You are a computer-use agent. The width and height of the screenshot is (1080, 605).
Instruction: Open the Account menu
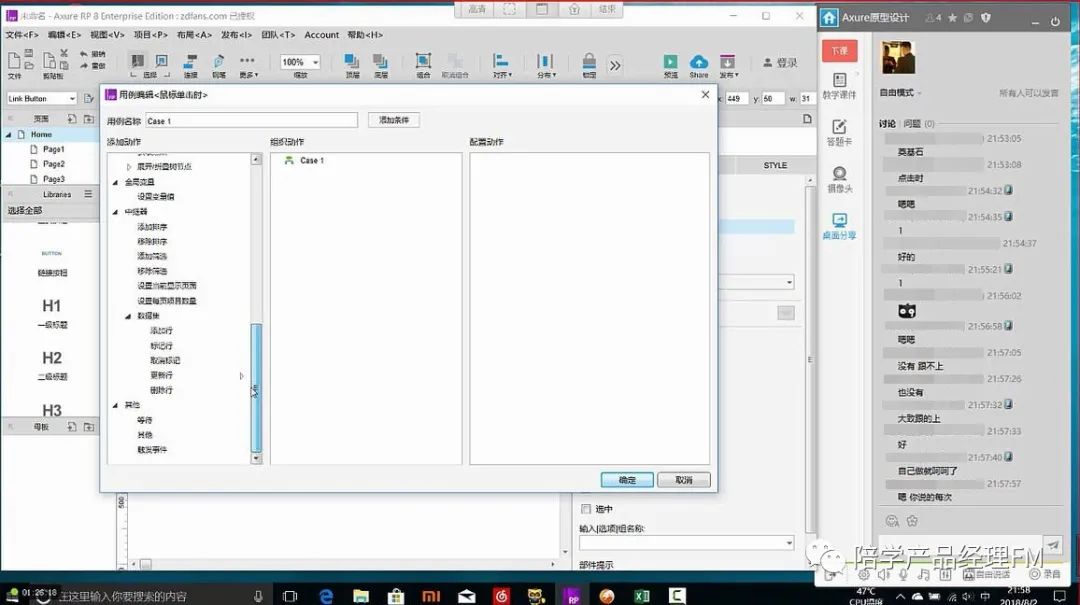[322, 34]
